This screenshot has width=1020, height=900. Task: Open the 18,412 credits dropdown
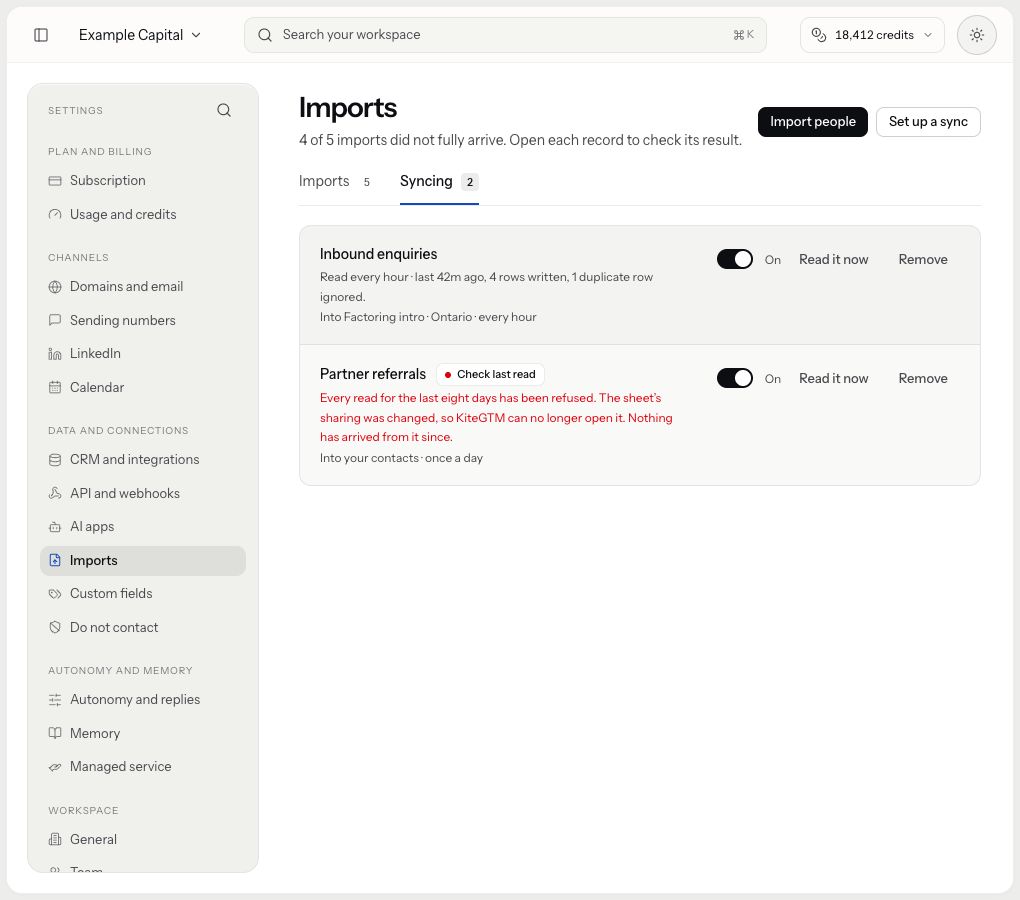click(872, 35)
